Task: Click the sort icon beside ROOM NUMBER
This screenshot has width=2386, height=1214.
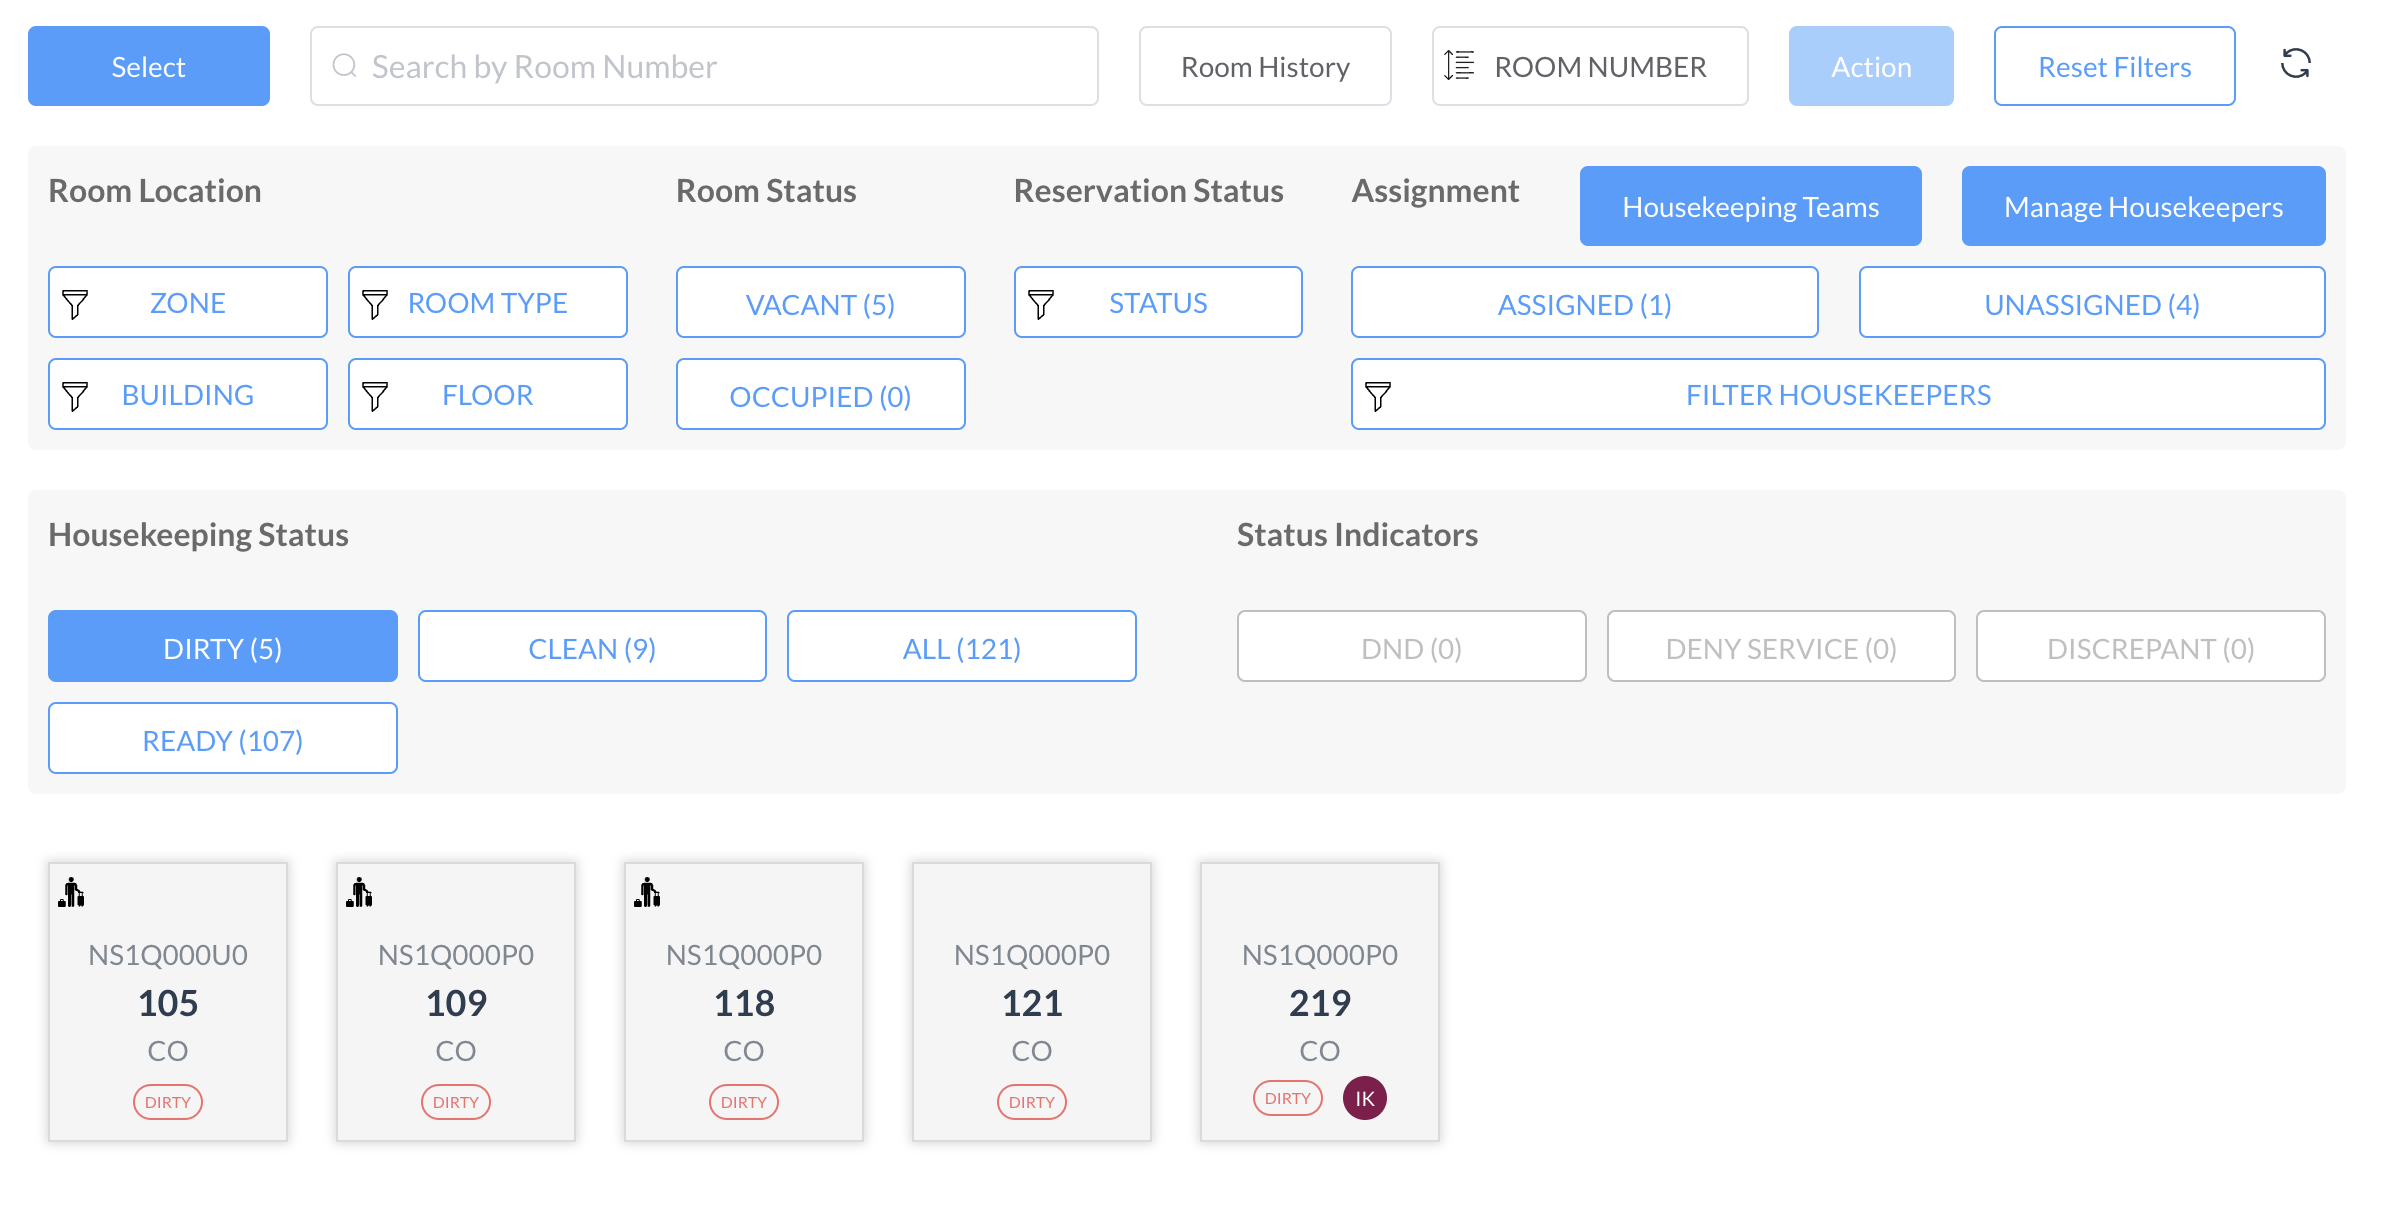Action: click(x=1459, y=66)
